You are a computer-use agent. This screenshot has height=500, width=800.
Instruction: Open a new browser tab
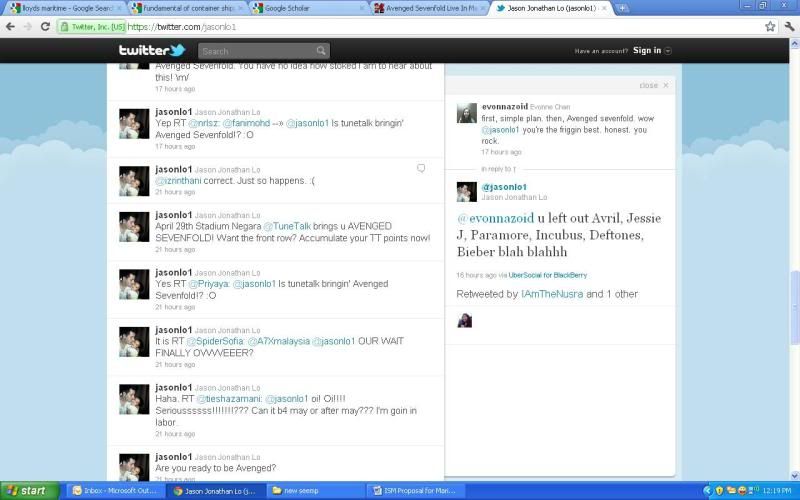[622, 8]
